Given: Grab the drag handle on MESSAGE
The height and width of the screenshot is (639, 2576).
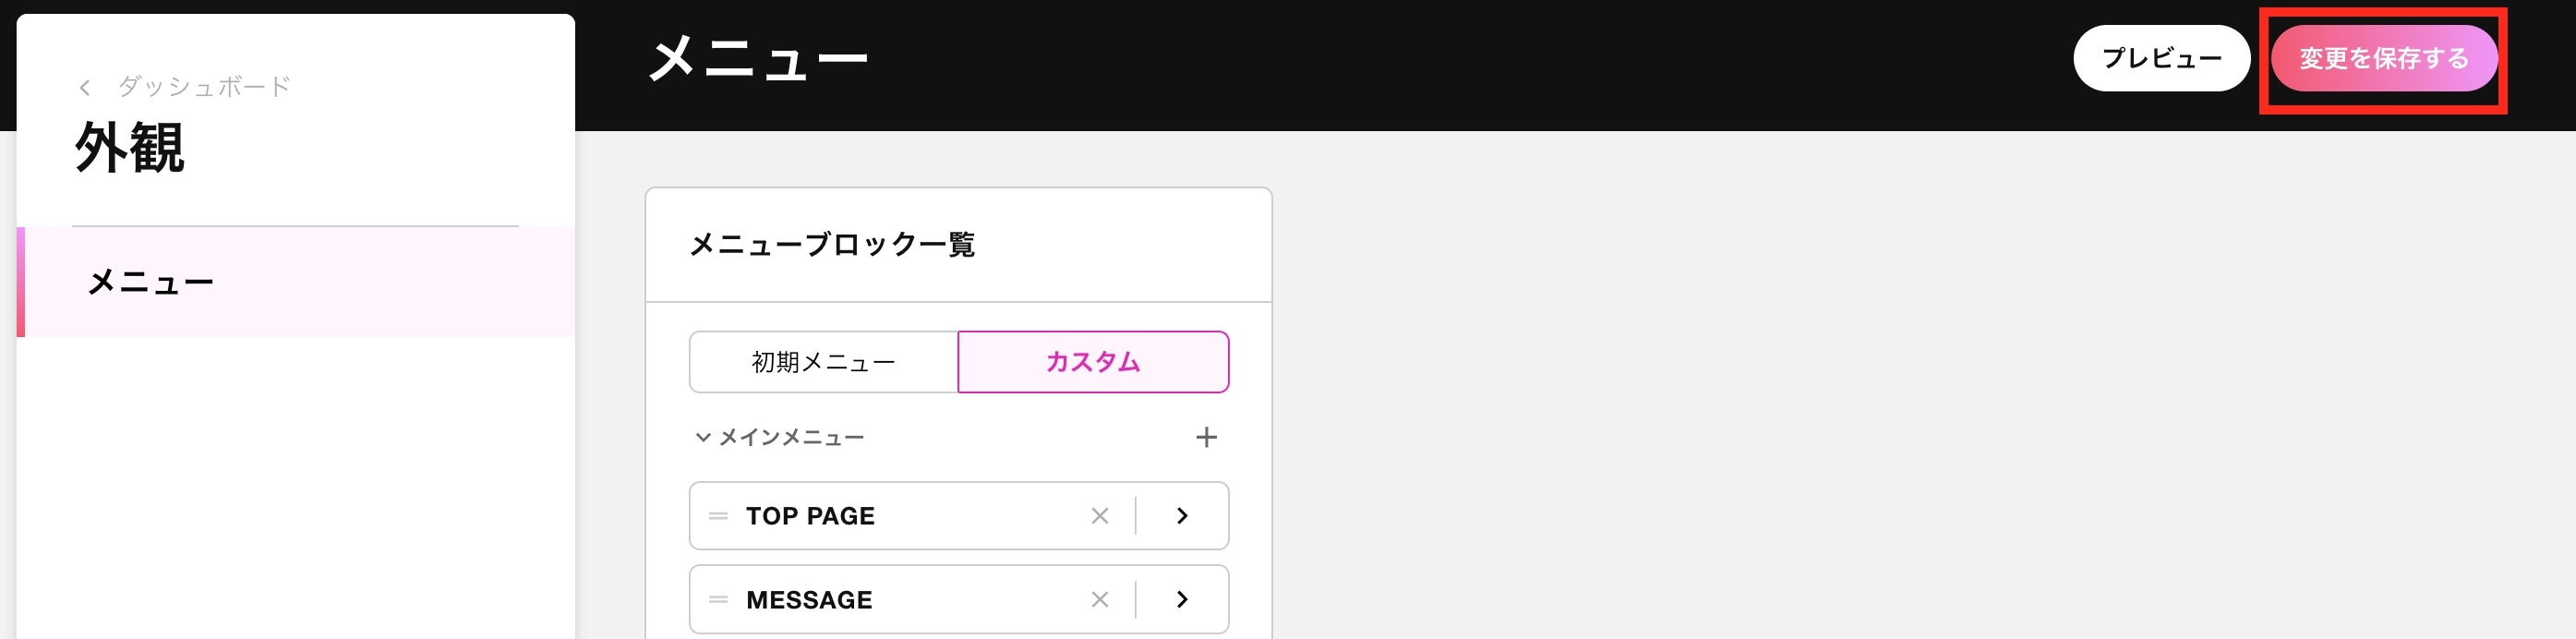Looking at the screenshot, I should tap(718, 600).
